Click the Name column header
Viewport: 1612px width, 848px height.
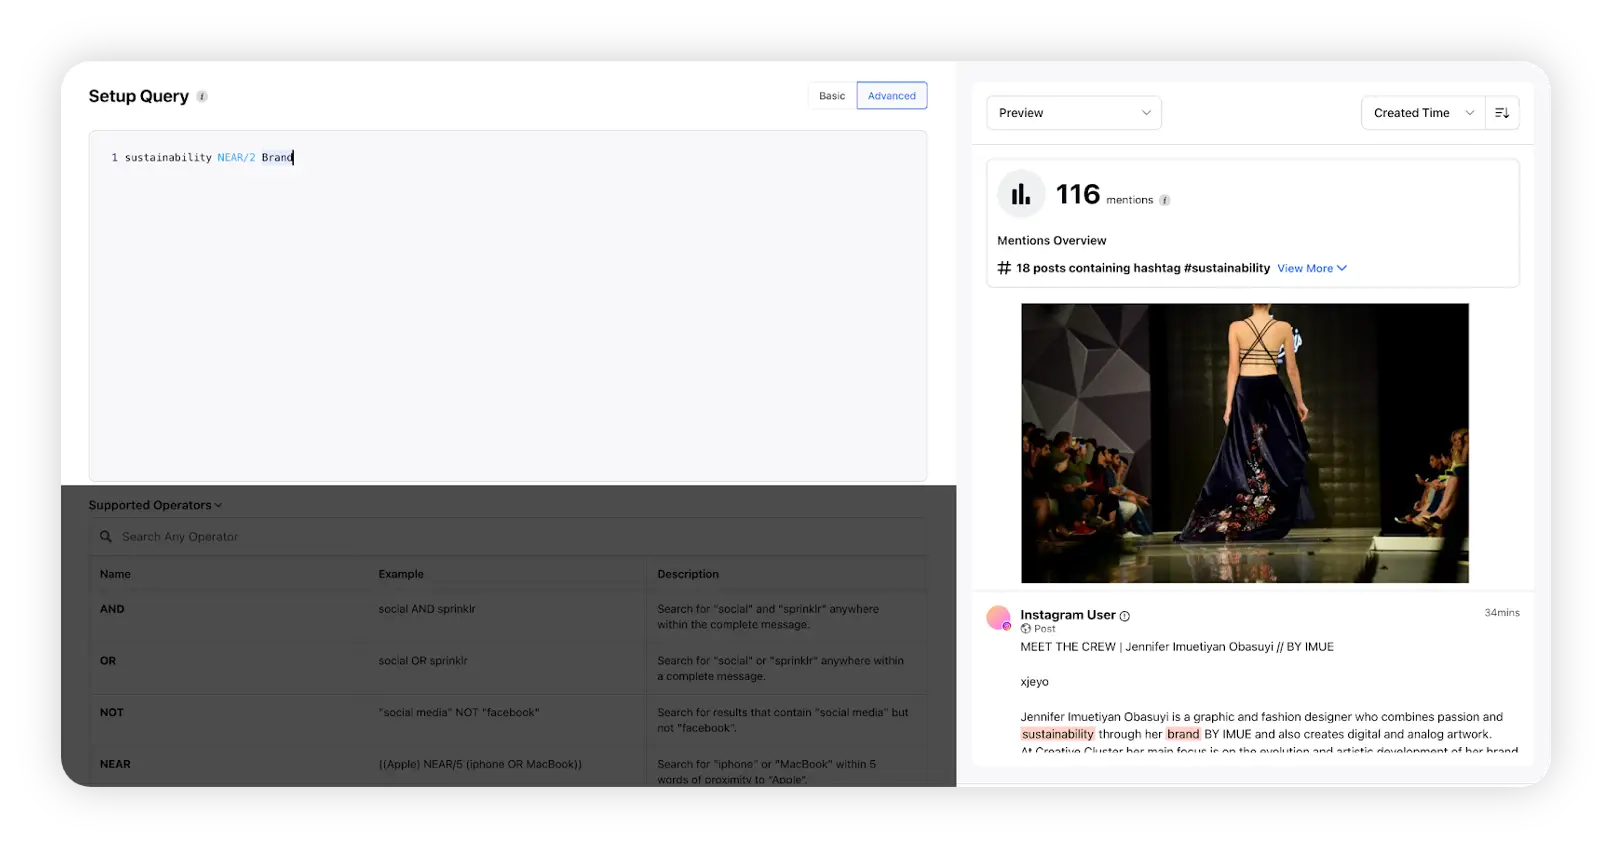115,574
